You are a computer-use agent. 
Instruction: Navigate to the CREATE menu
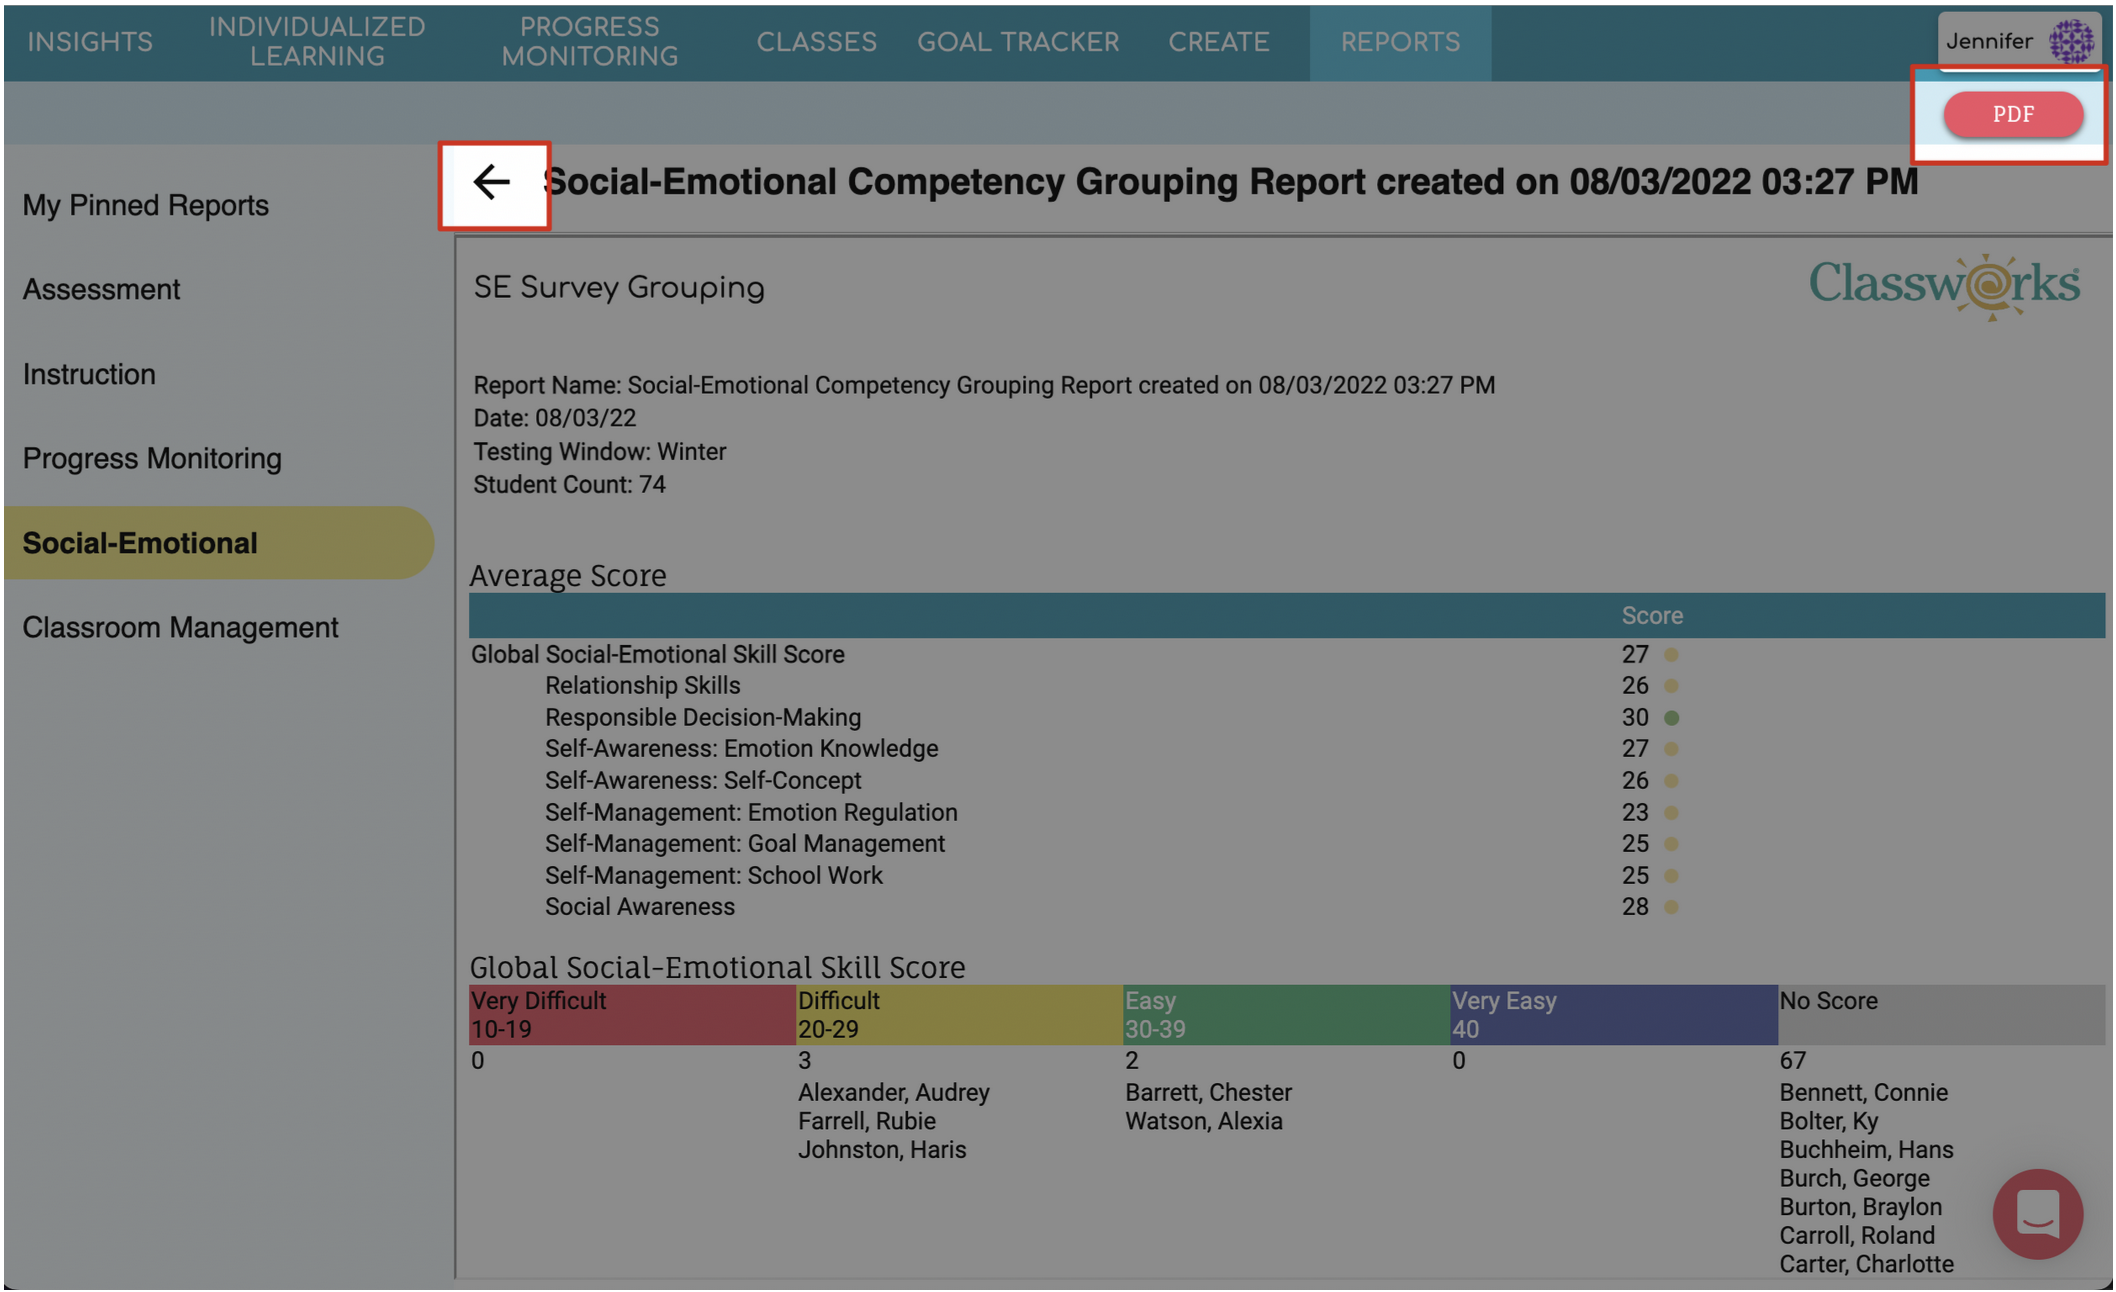click(1218, 42)
